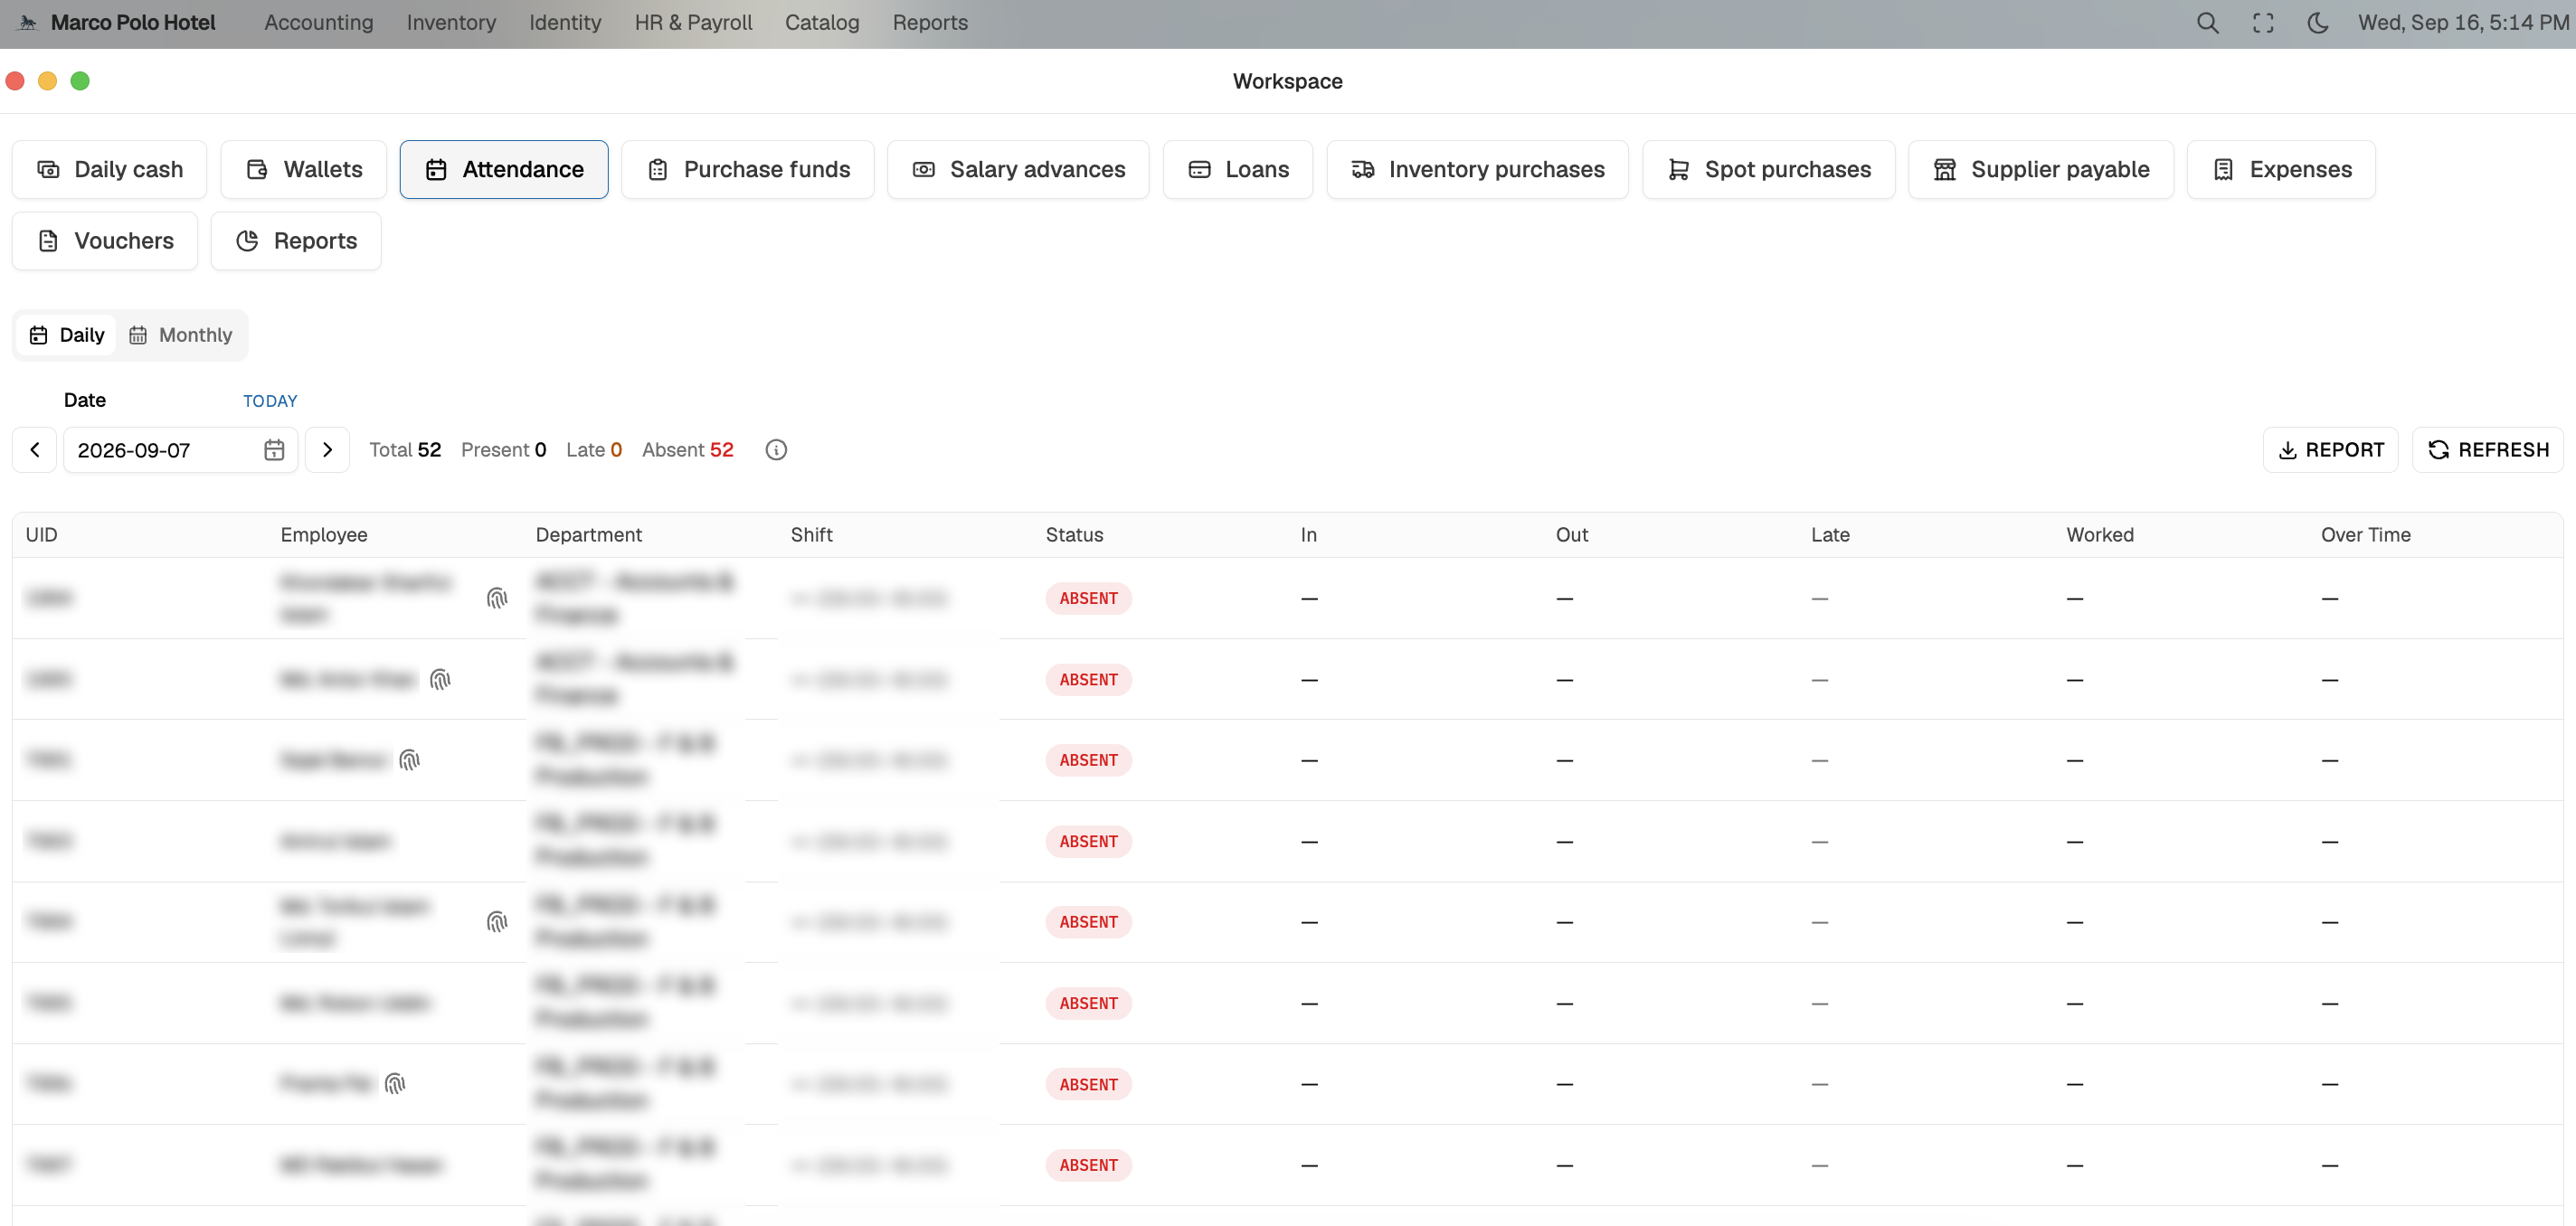Switch to dark mode with the moon icon
Screen dimensions: 2576x1226
(2318, 23)
